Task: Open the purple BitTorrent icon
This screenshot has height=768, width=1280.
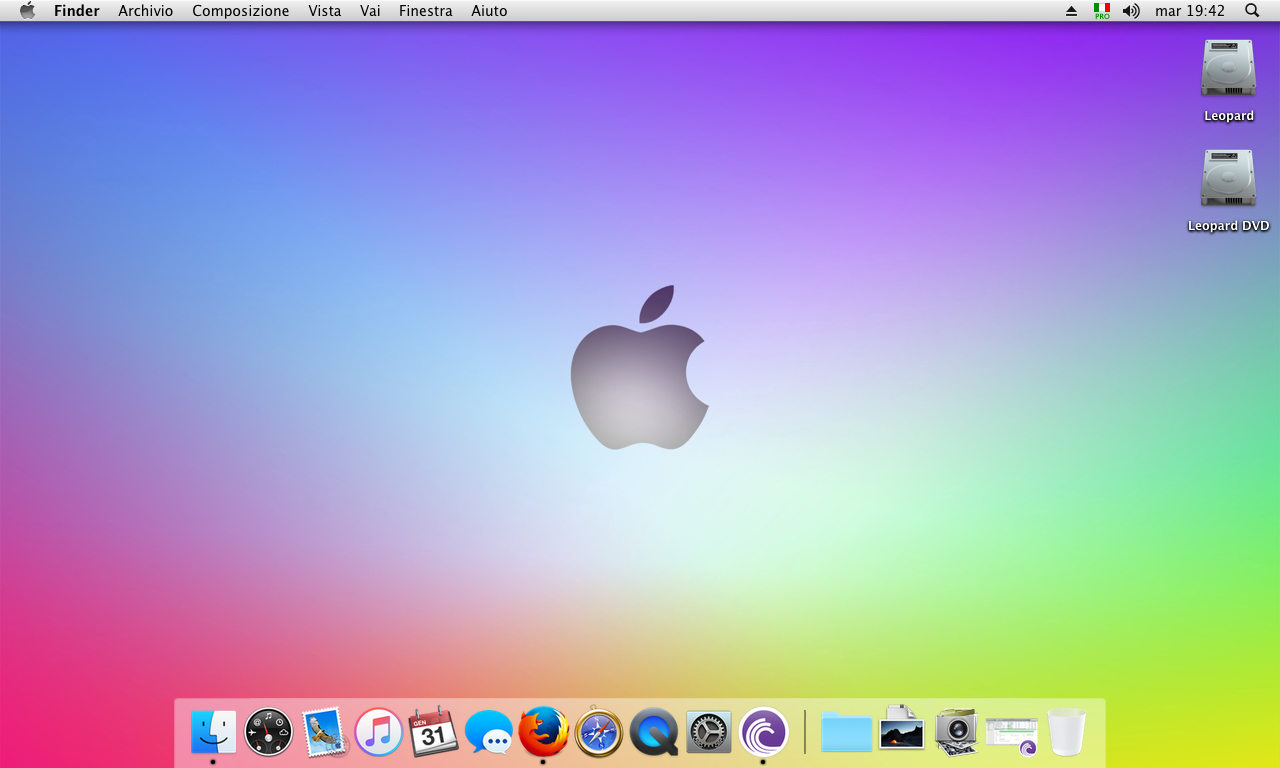Action: click(x=764, y=732)
